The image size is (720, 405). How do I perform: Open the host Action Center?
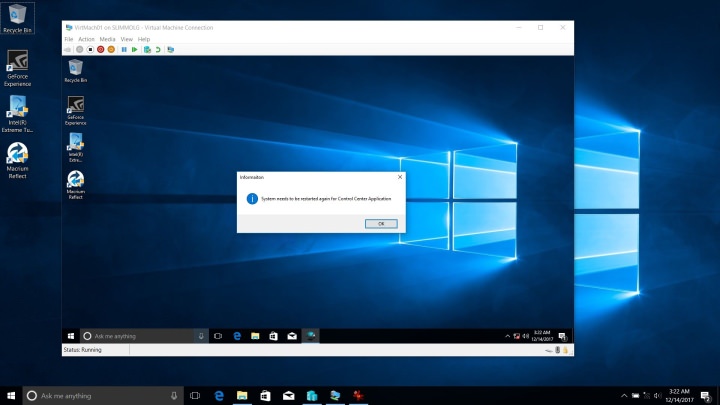(706, 395)
